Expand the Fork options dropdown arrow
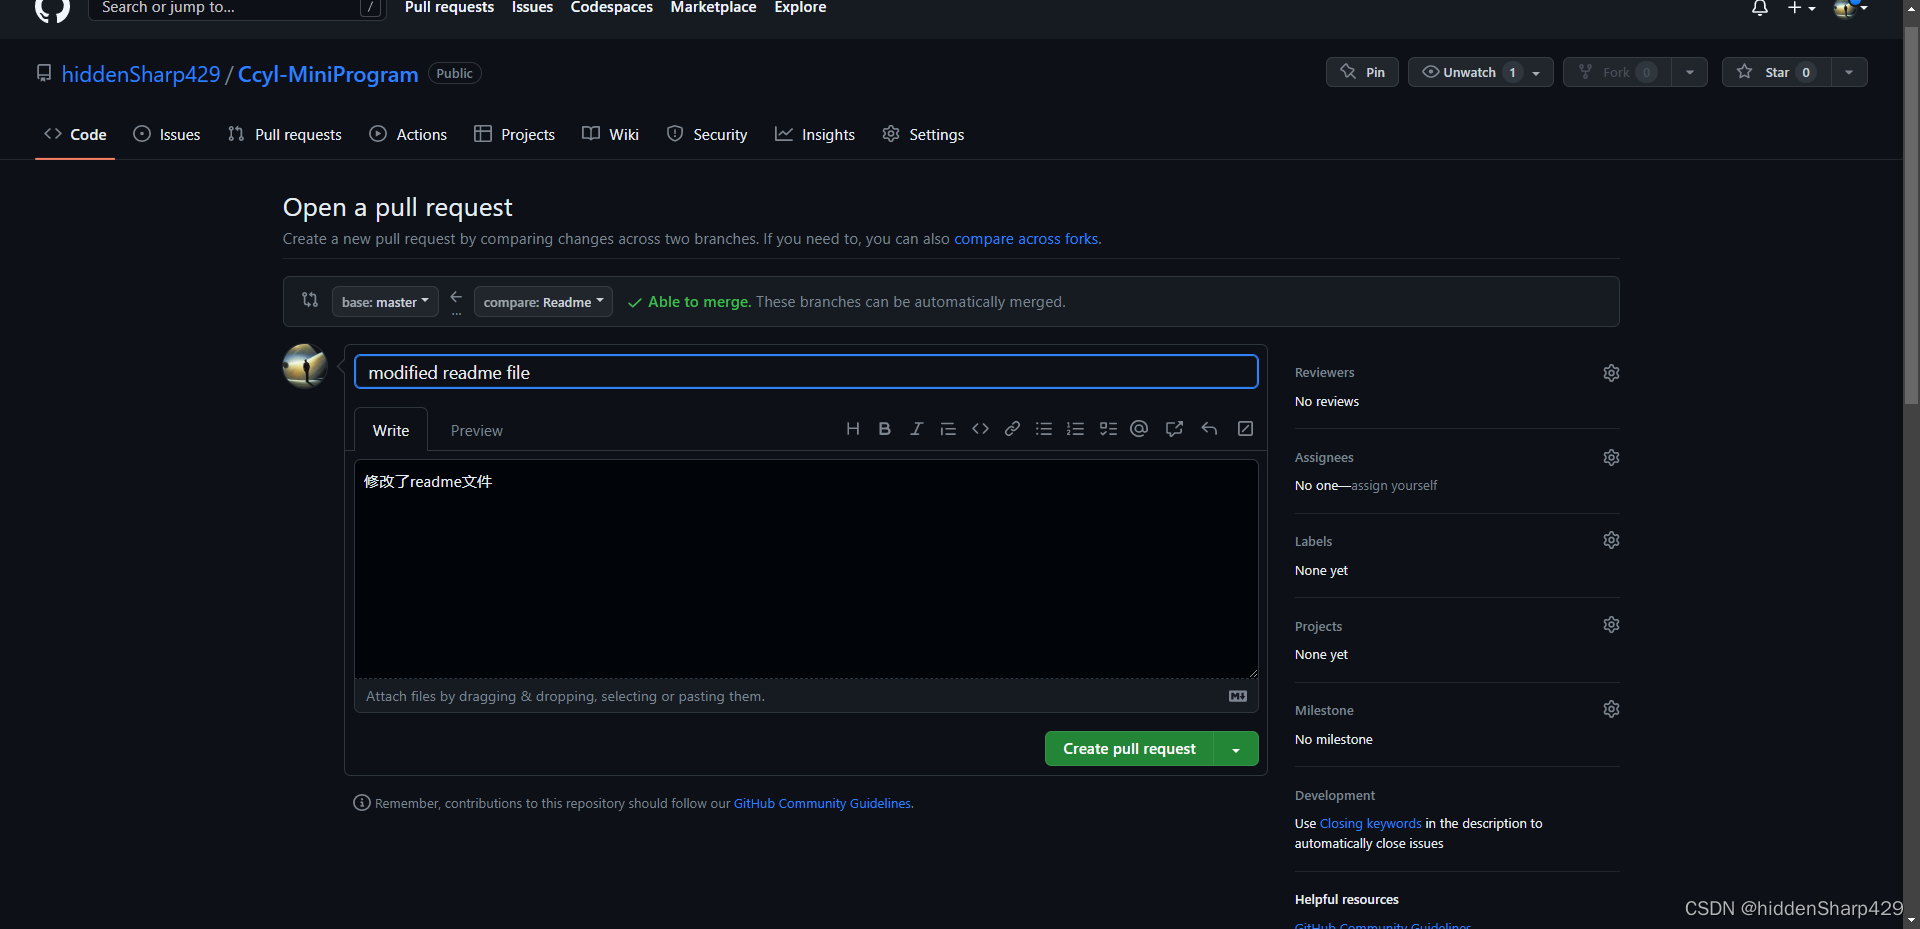1920x929 pixels. (x=1690, y=72)
